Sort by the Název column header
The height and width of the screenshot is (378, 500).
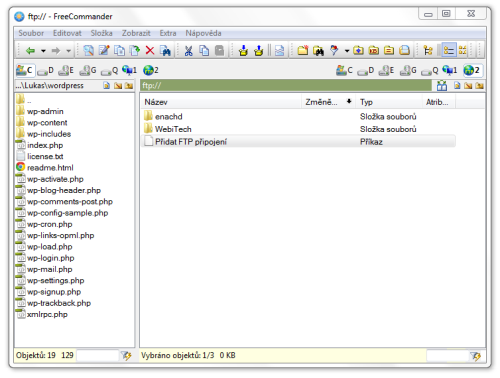[x=222, y=102]
